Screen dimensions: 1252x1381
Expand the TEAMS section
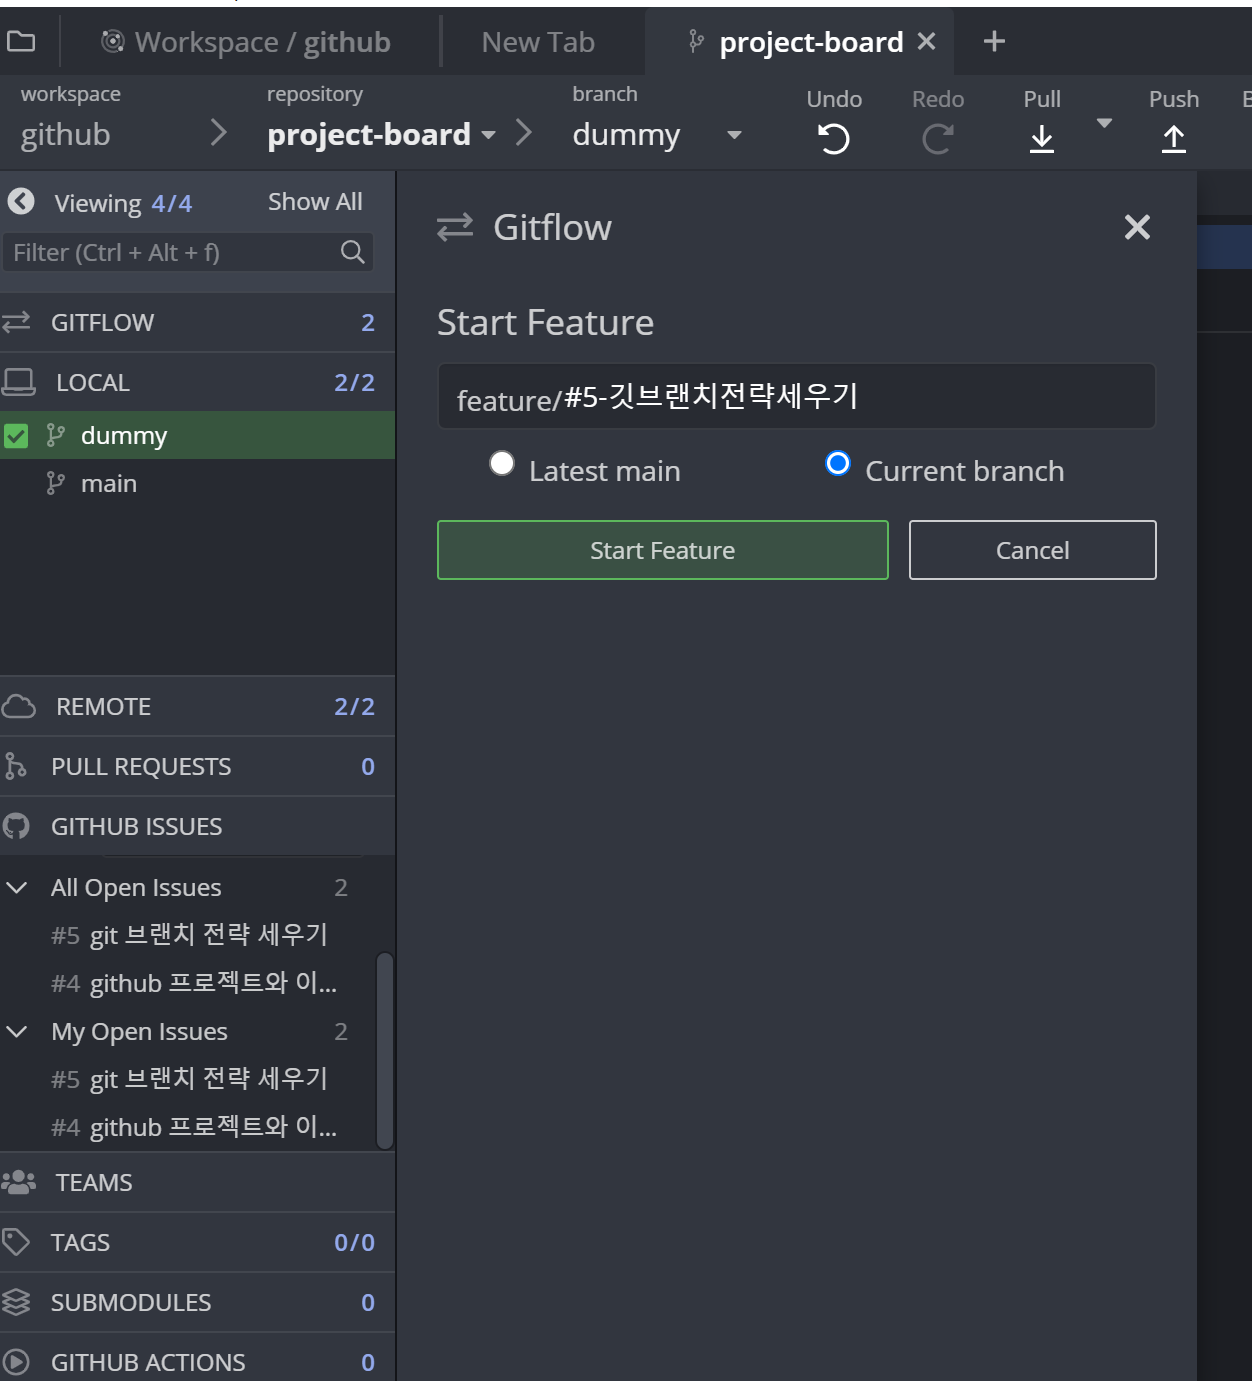pos(197,1182)
